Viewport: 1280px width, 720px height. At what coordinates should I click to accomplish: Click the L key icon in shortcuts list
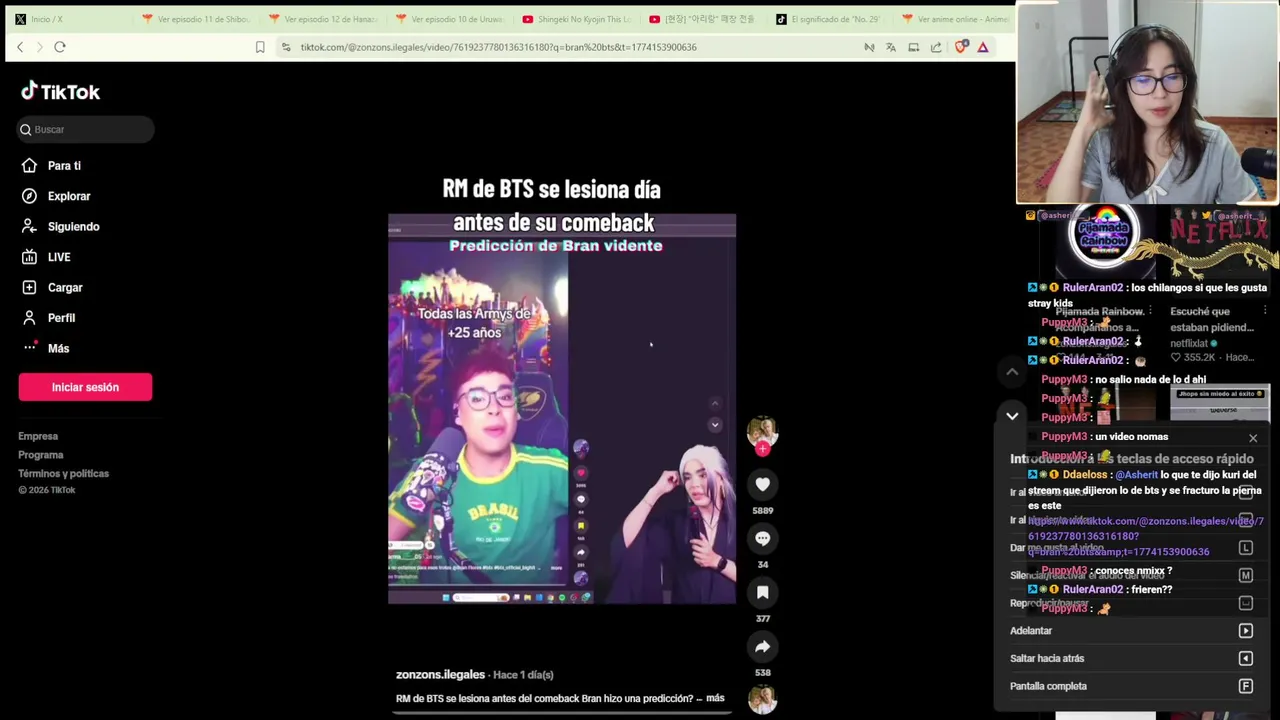tap(1246, 548)
